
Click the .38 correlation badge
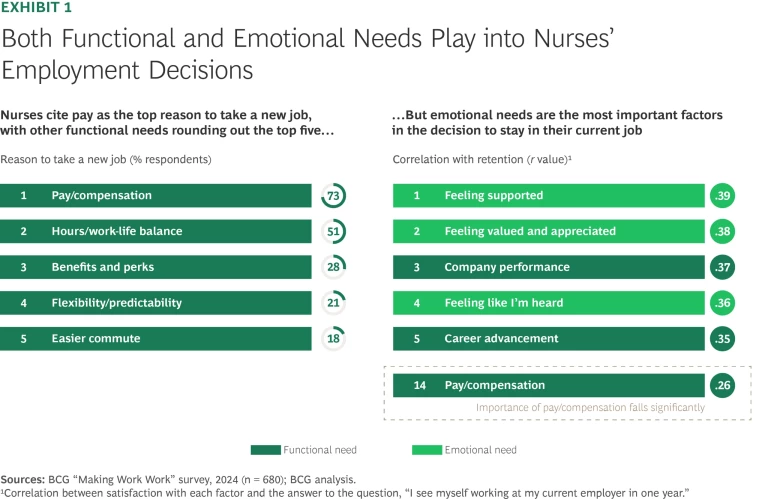coord(722,231)
